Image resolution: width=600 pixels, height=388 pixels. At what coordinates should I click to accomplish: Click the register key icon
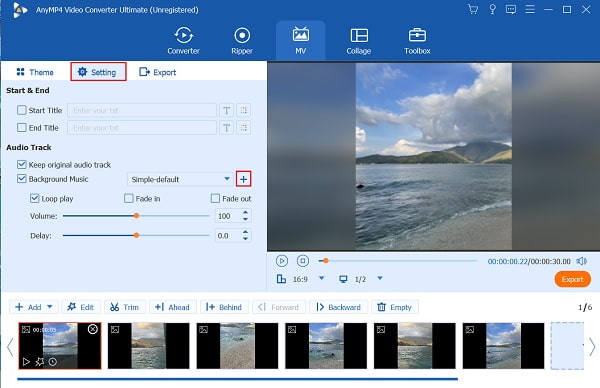(x=492, y=9)
